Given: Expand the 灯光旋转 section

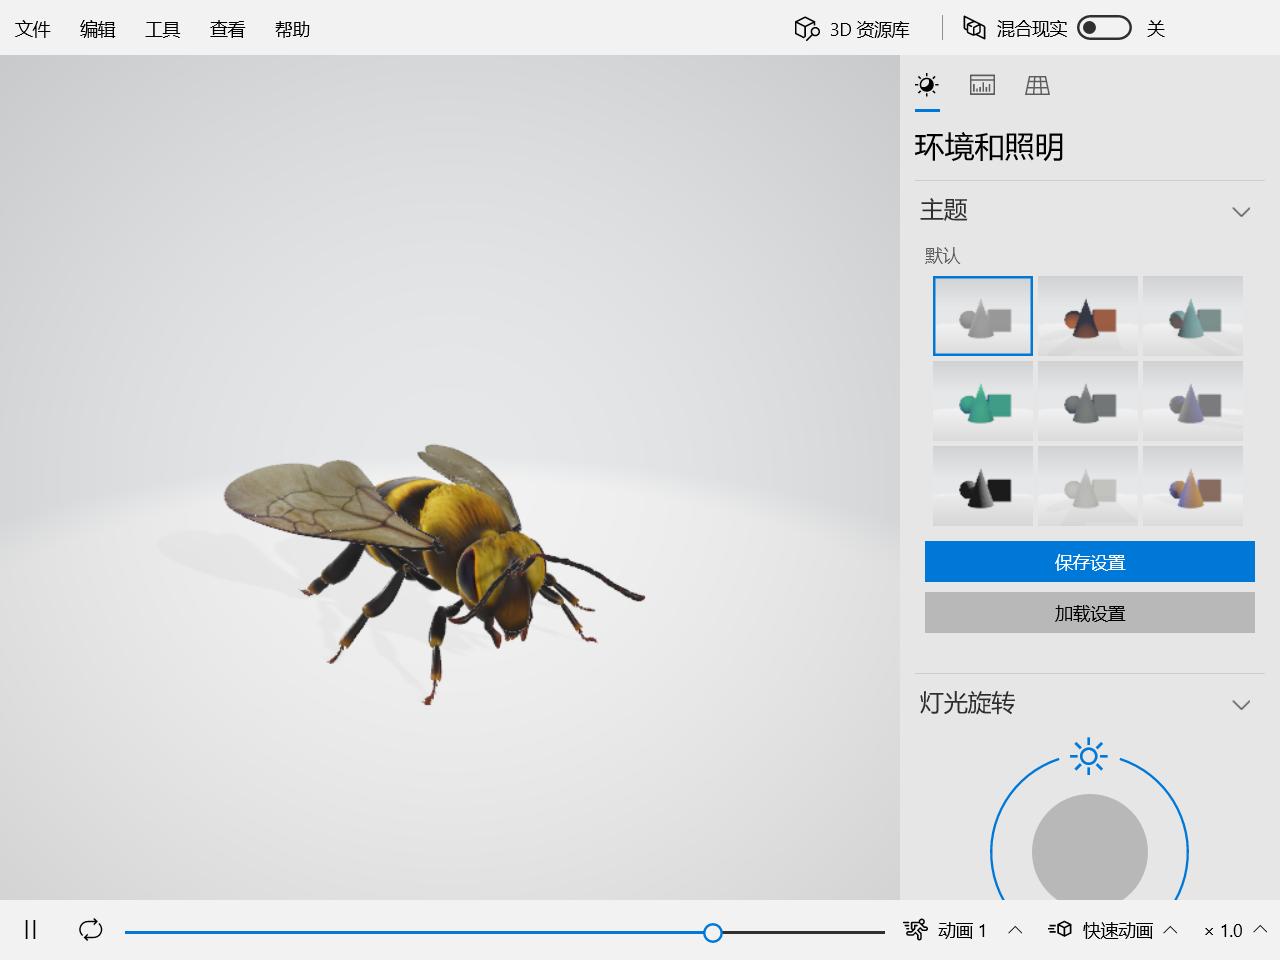Looking at the screenshot, I should coord(1242,705).
